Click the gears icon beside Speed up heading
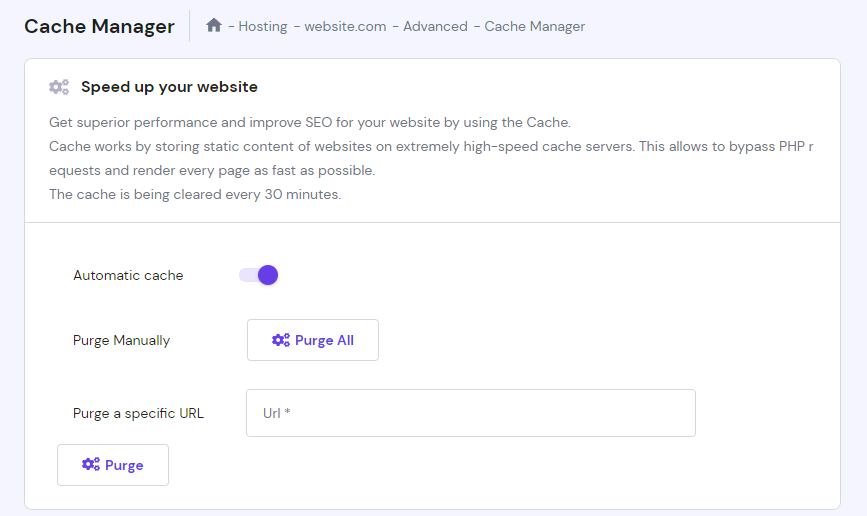This screenshot has width=867, height=516. point(59,87)
